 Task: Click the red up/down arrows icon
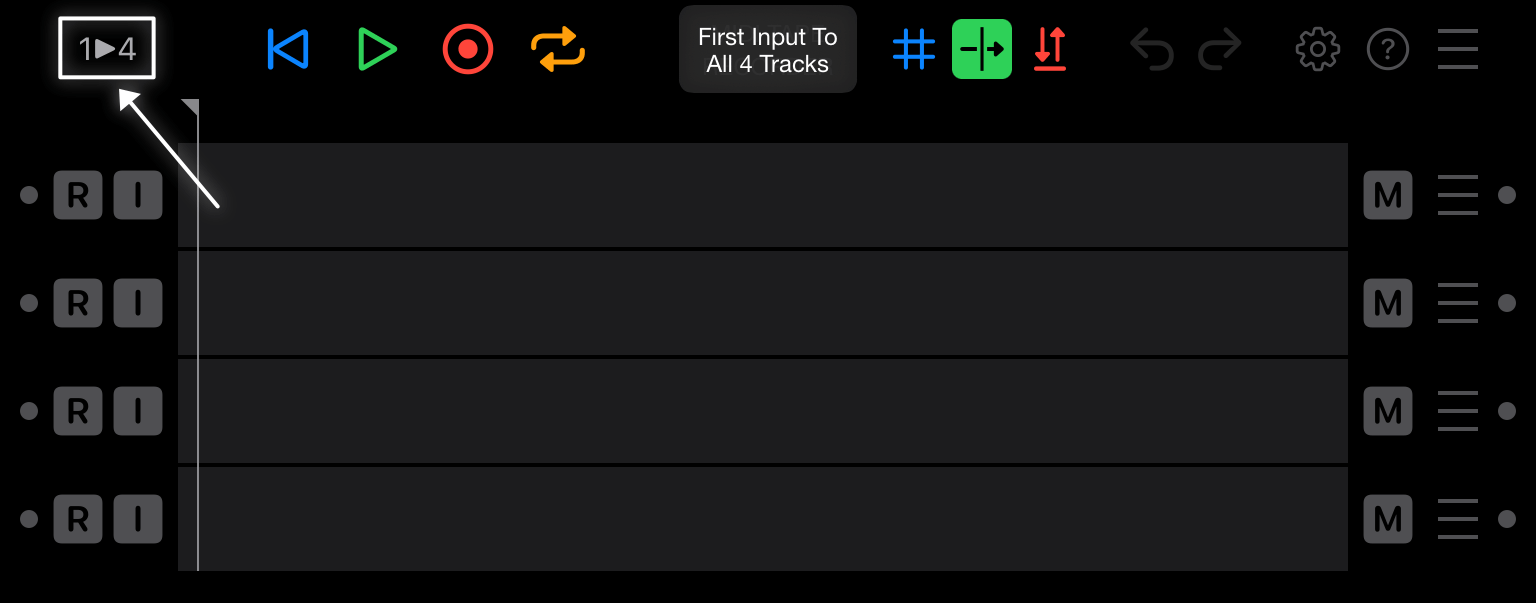tap(1050, 49)
